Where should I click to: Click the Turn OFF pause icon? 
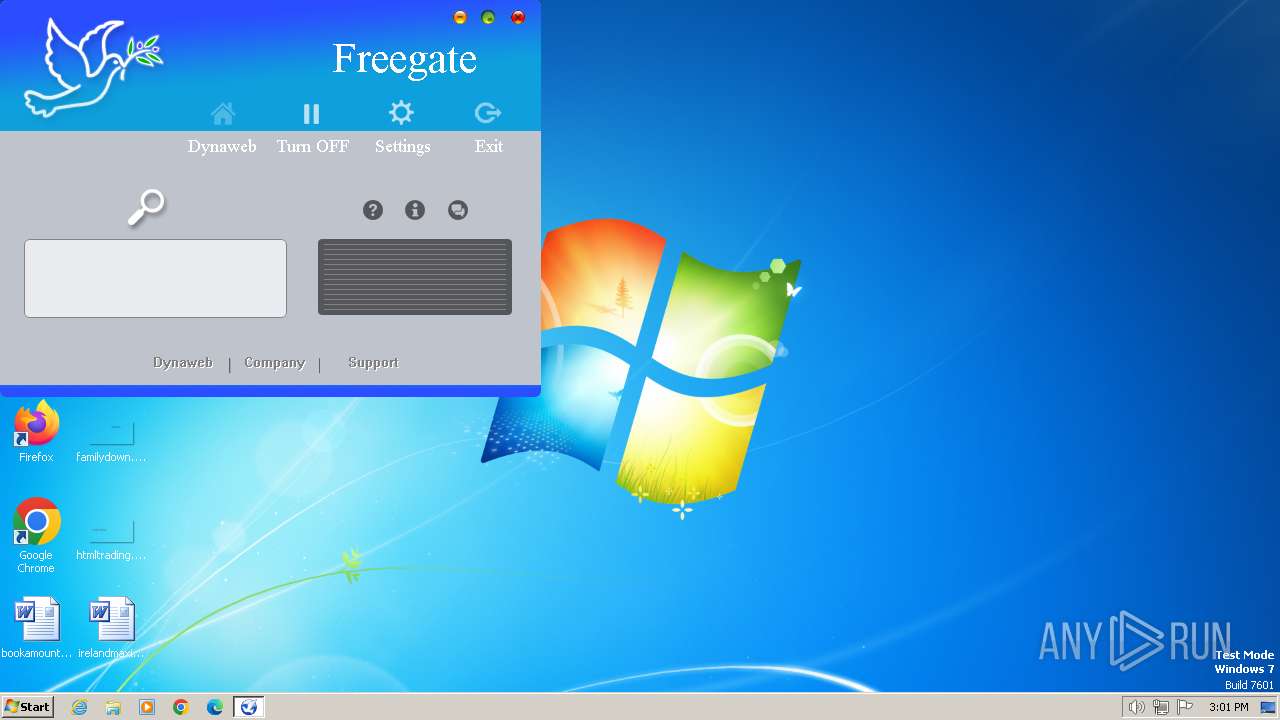(312, 113)
